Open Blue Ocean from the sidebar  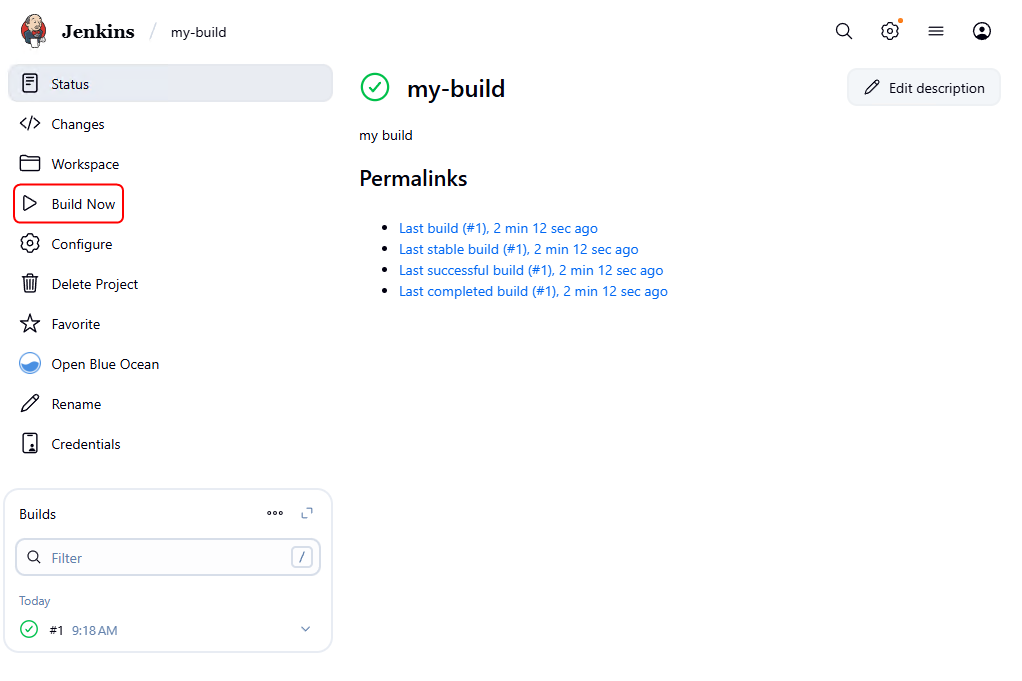[x=105, y=364]
